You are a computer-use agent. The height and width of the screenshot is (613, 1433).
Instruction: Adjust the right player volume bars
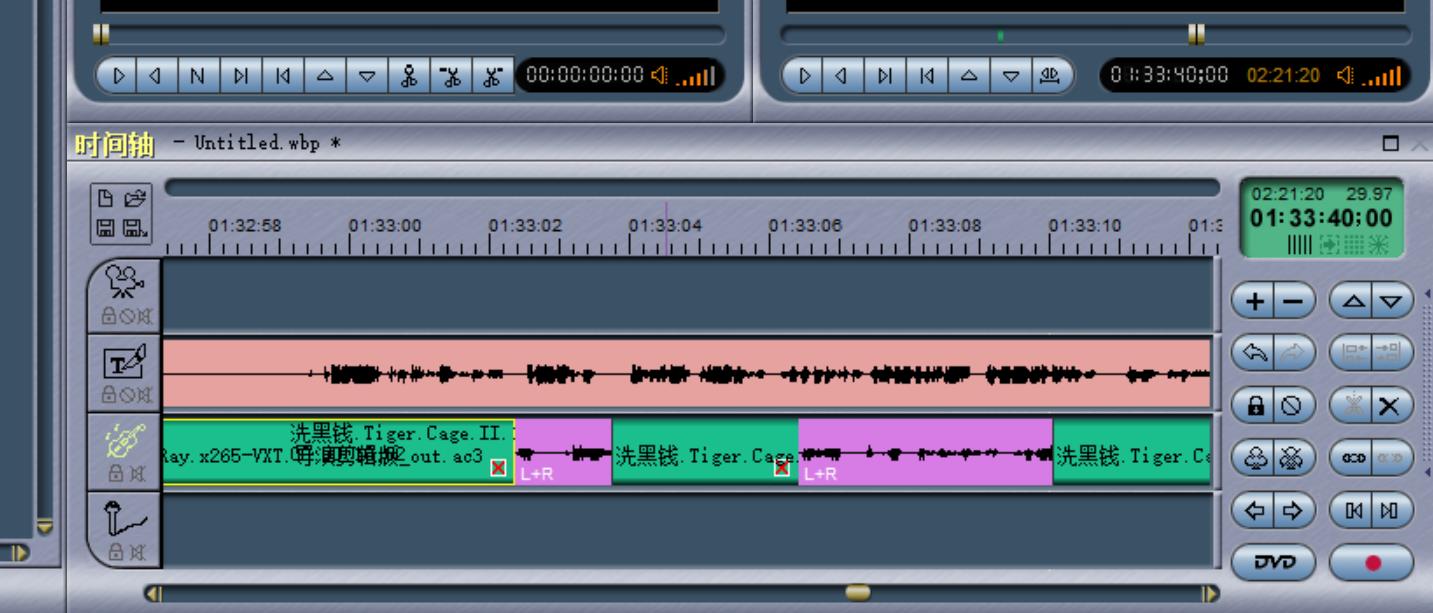click(1384, 76)
